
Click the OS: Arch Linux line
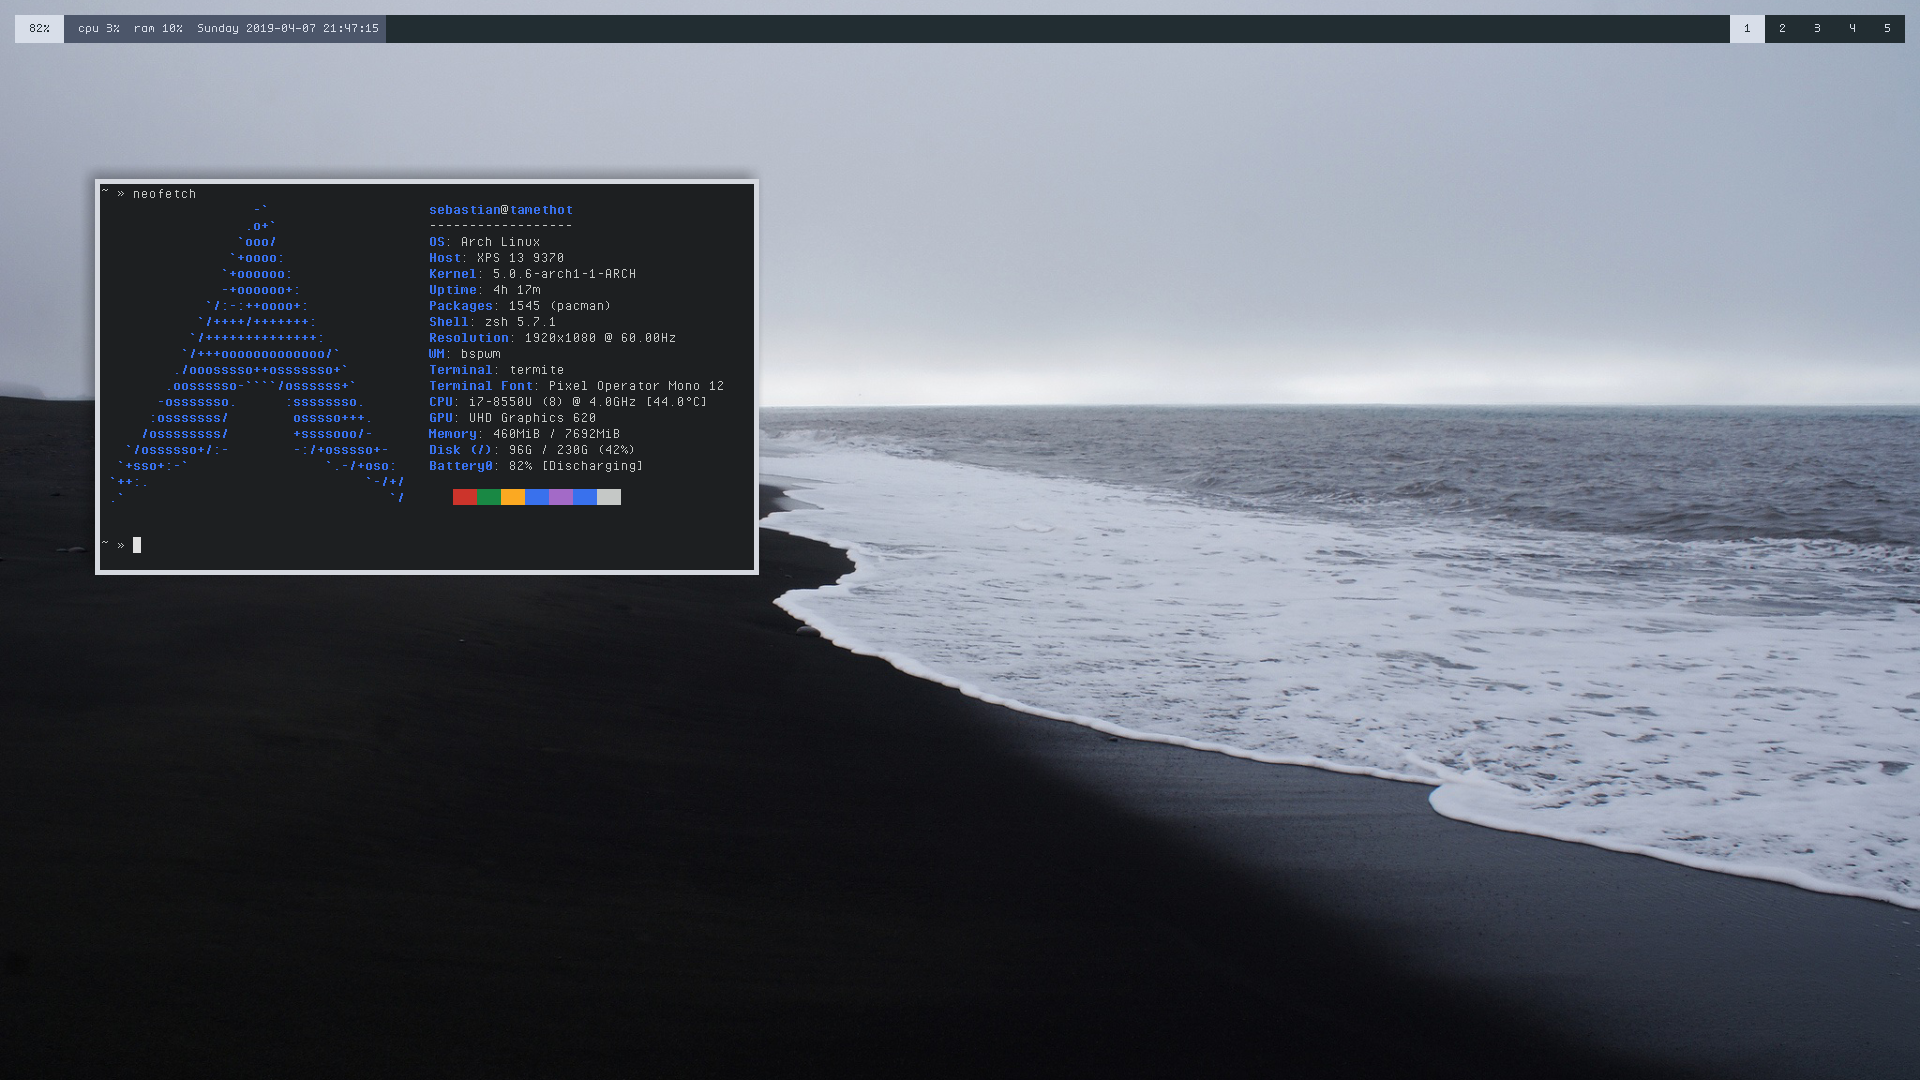coord(485,242)
